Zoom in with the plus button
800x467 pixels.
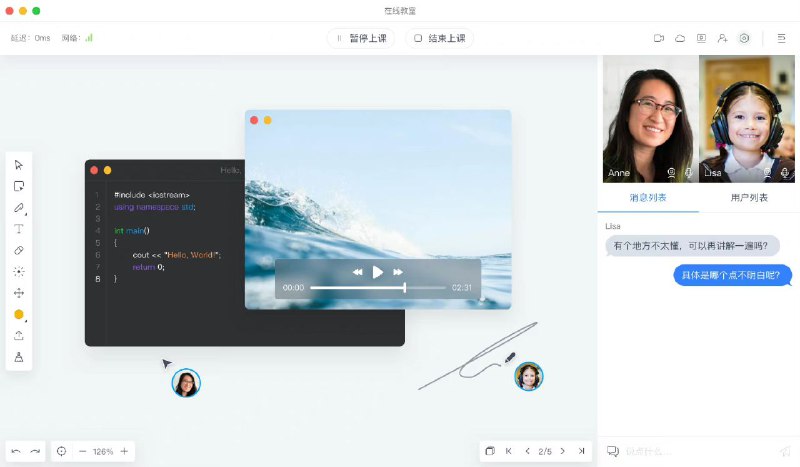(x=124, y=451)
